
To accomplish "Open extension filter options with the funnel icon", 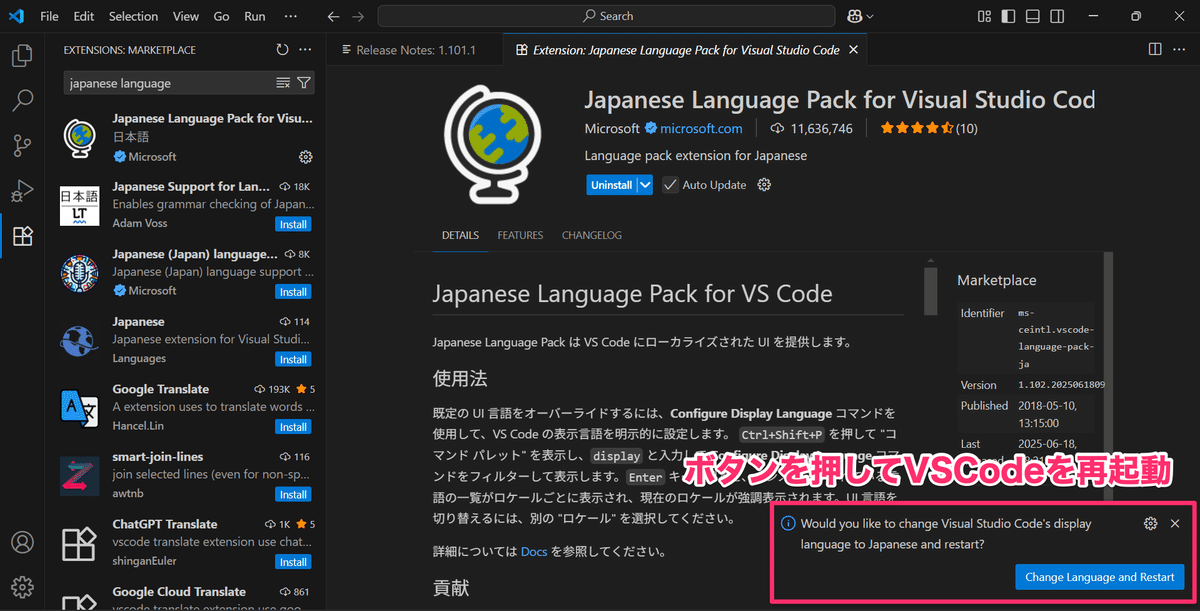I will tap(305, 83).
